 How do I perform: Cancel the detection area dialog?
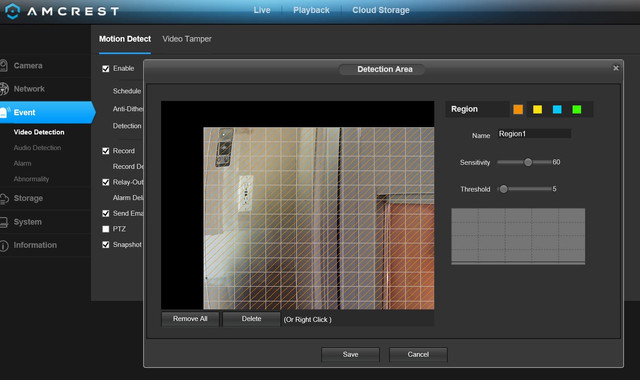point(418,354)
